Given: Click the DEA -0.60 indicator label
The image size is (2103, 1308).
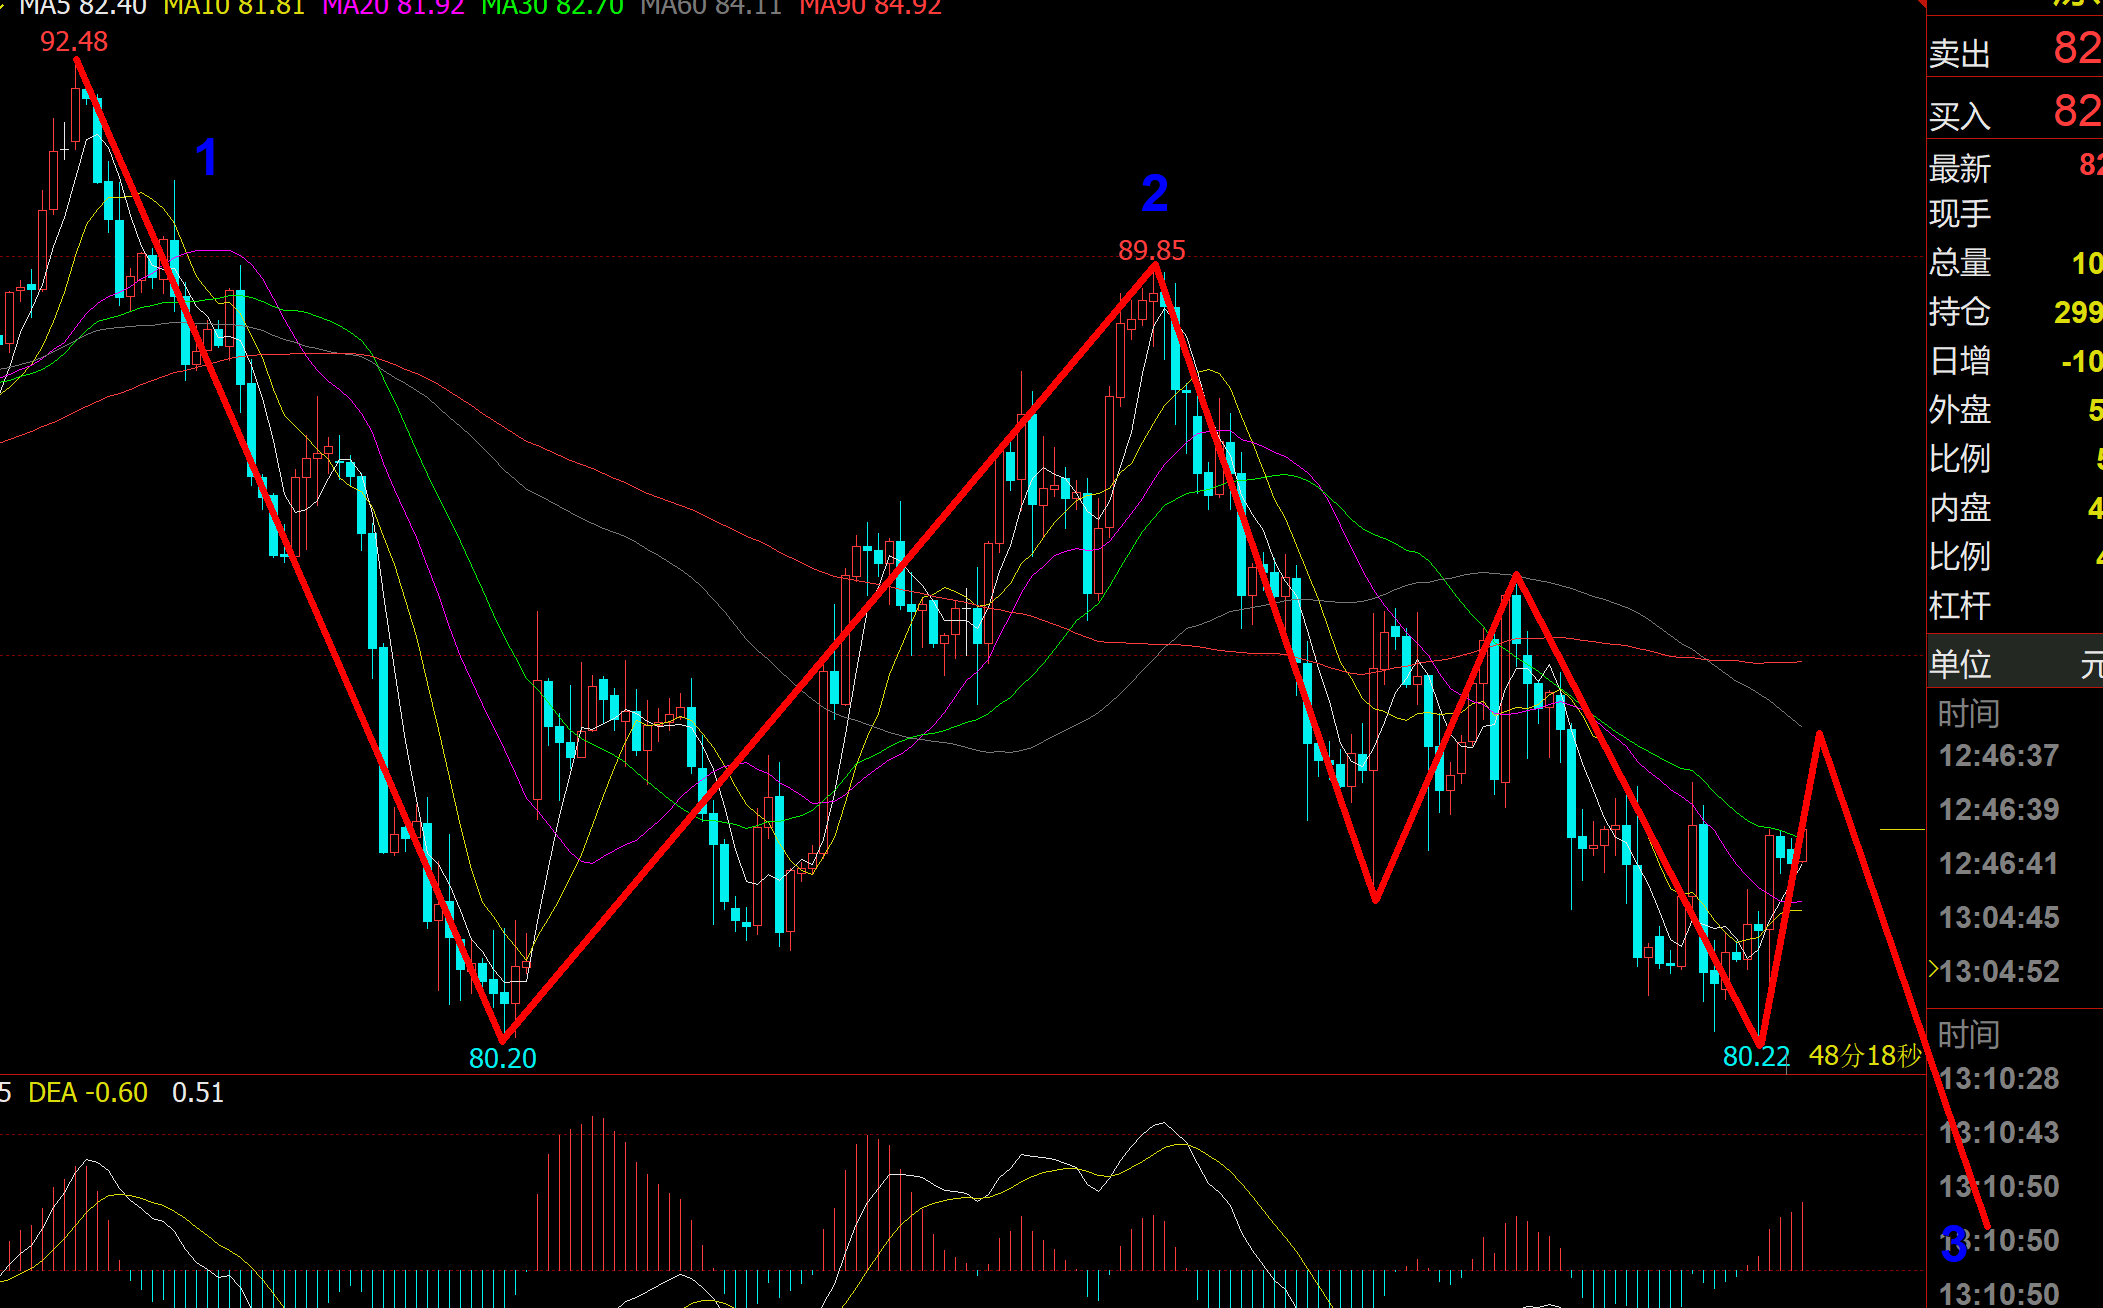Looking at the screenshot, I should pyautogui.click(x=88, y=1092).
